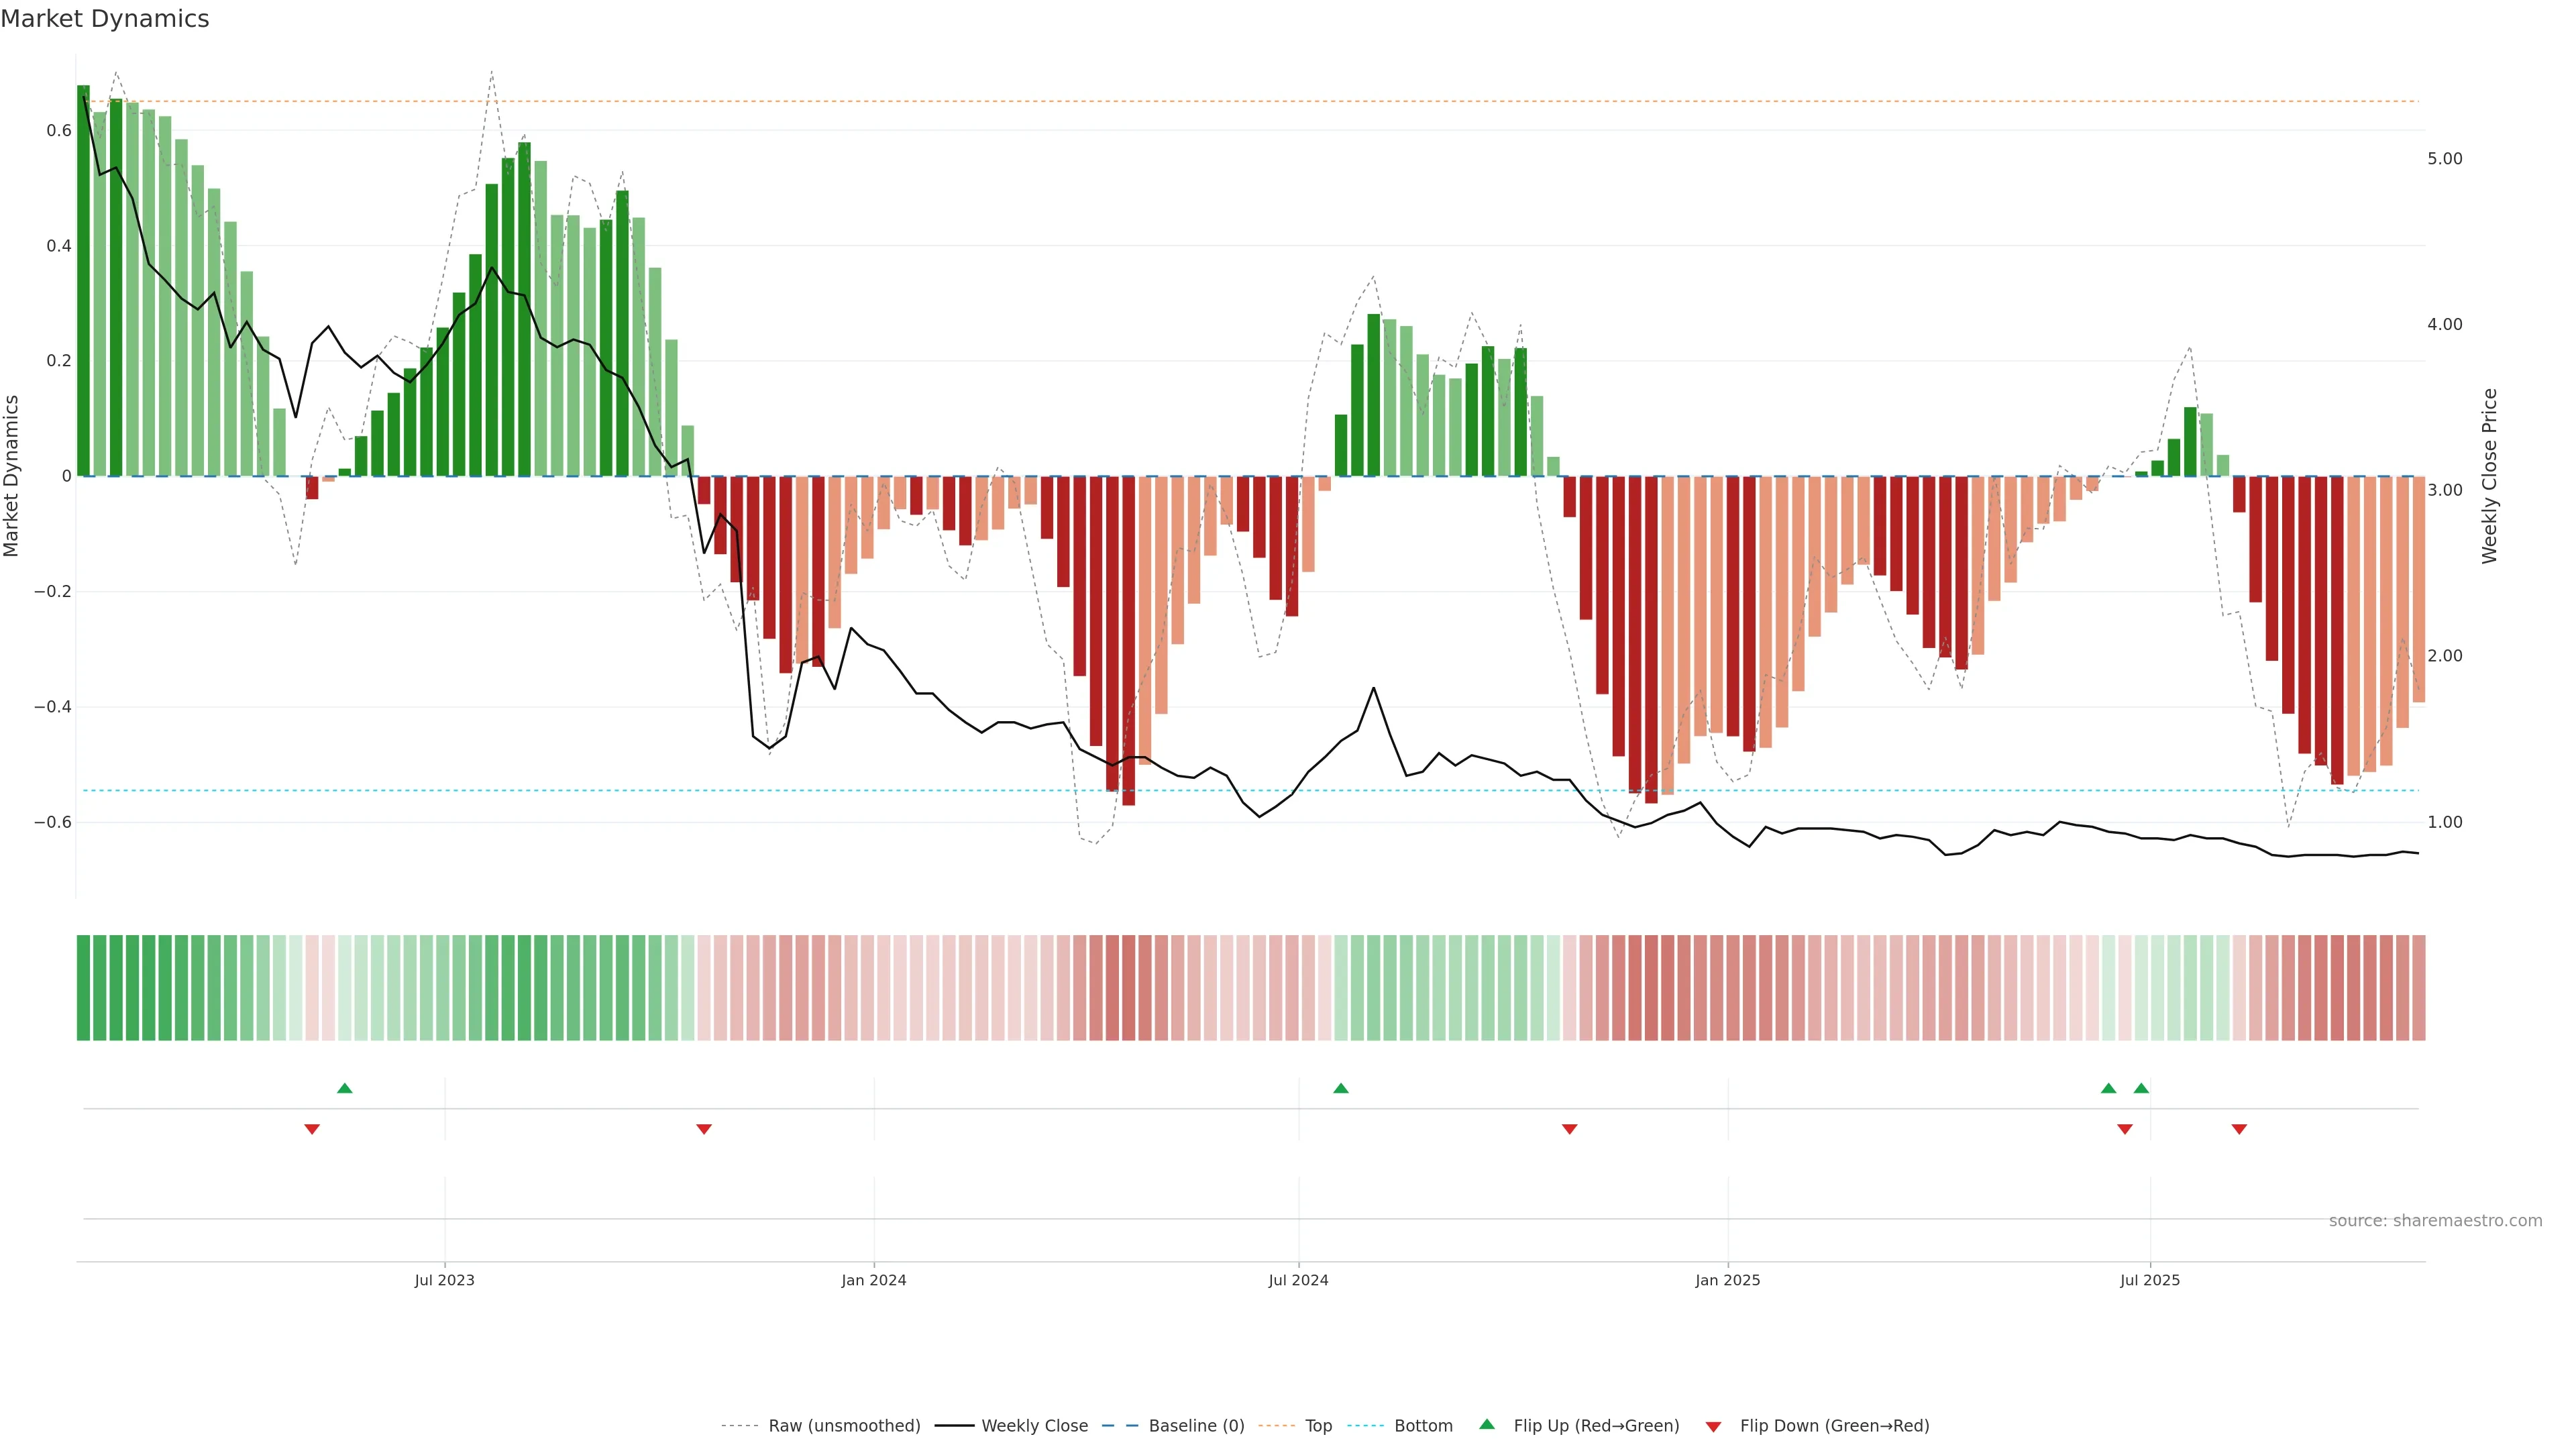
Task: Click the rightmost green flip-up triangle marker
Action: pyautogui.click(x=2141, y=1088)
